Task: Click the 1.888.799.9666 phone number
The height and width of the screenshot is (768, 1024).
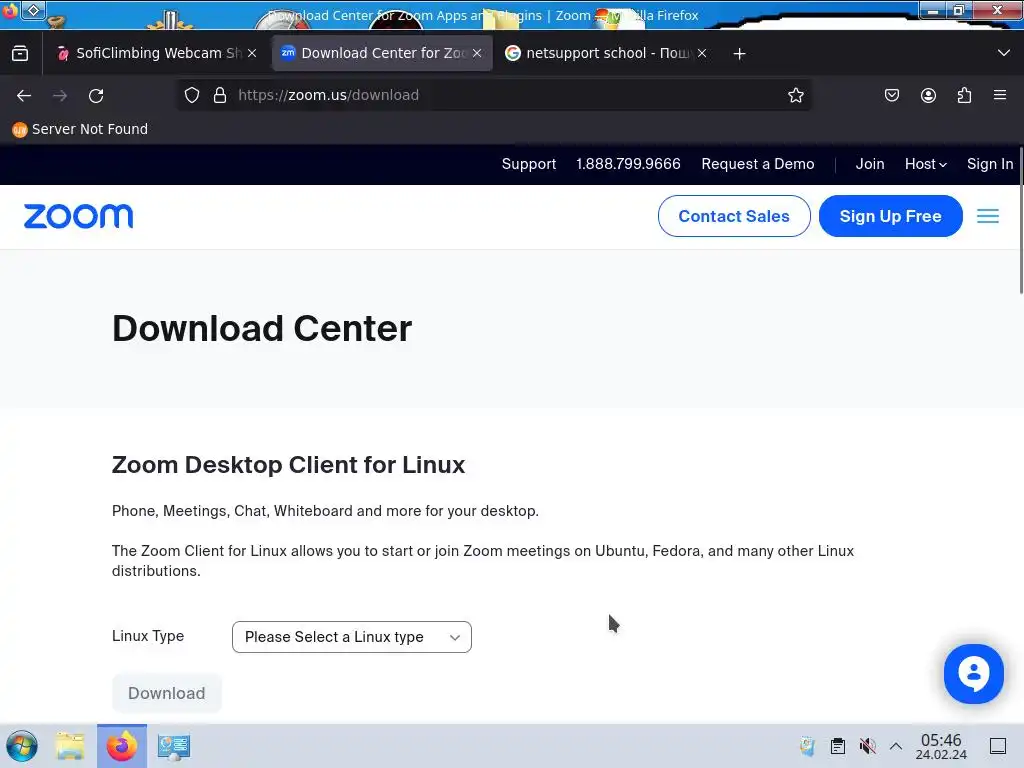Action: pyautogui.click(x=628, y=164)
